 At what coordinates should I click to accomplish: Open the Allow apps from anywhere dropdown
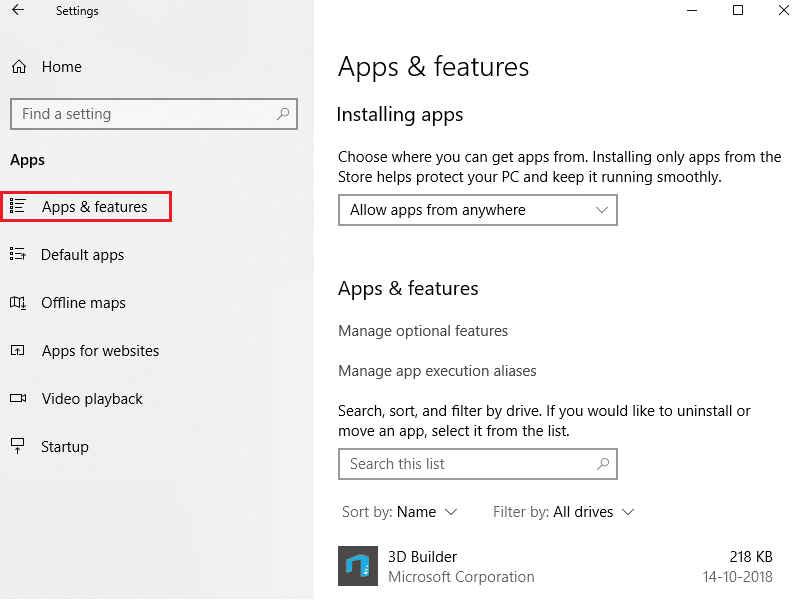(477, 210)
